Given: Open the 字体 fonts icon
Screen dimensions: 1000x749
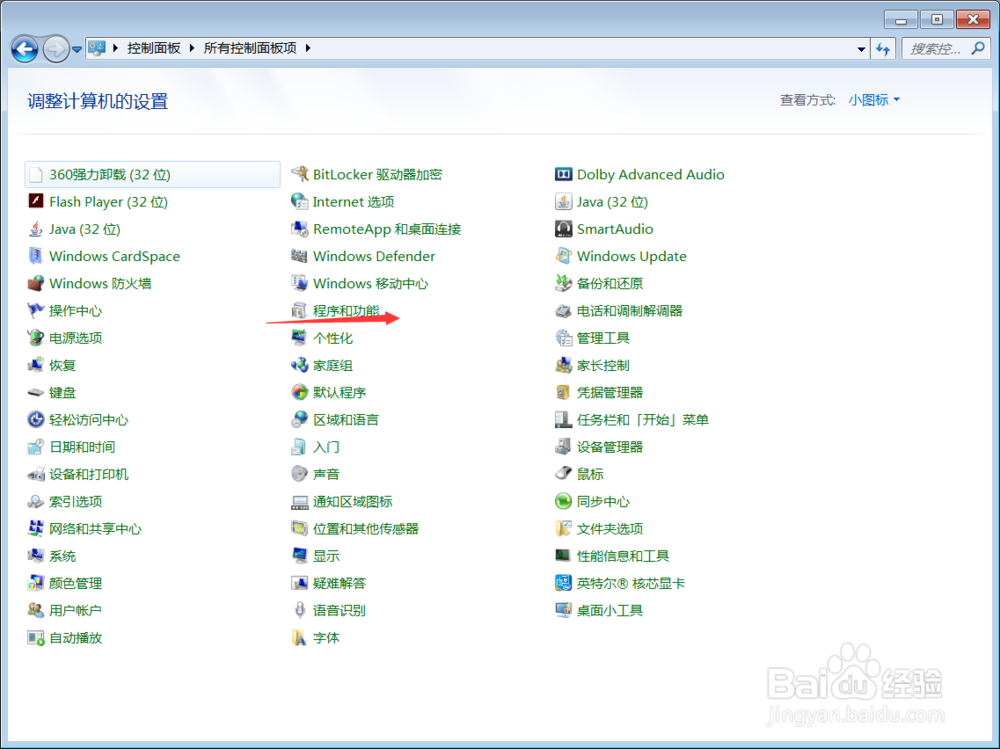Looking at the screenshot, I should pyautogui.click(x=300, y=637).
